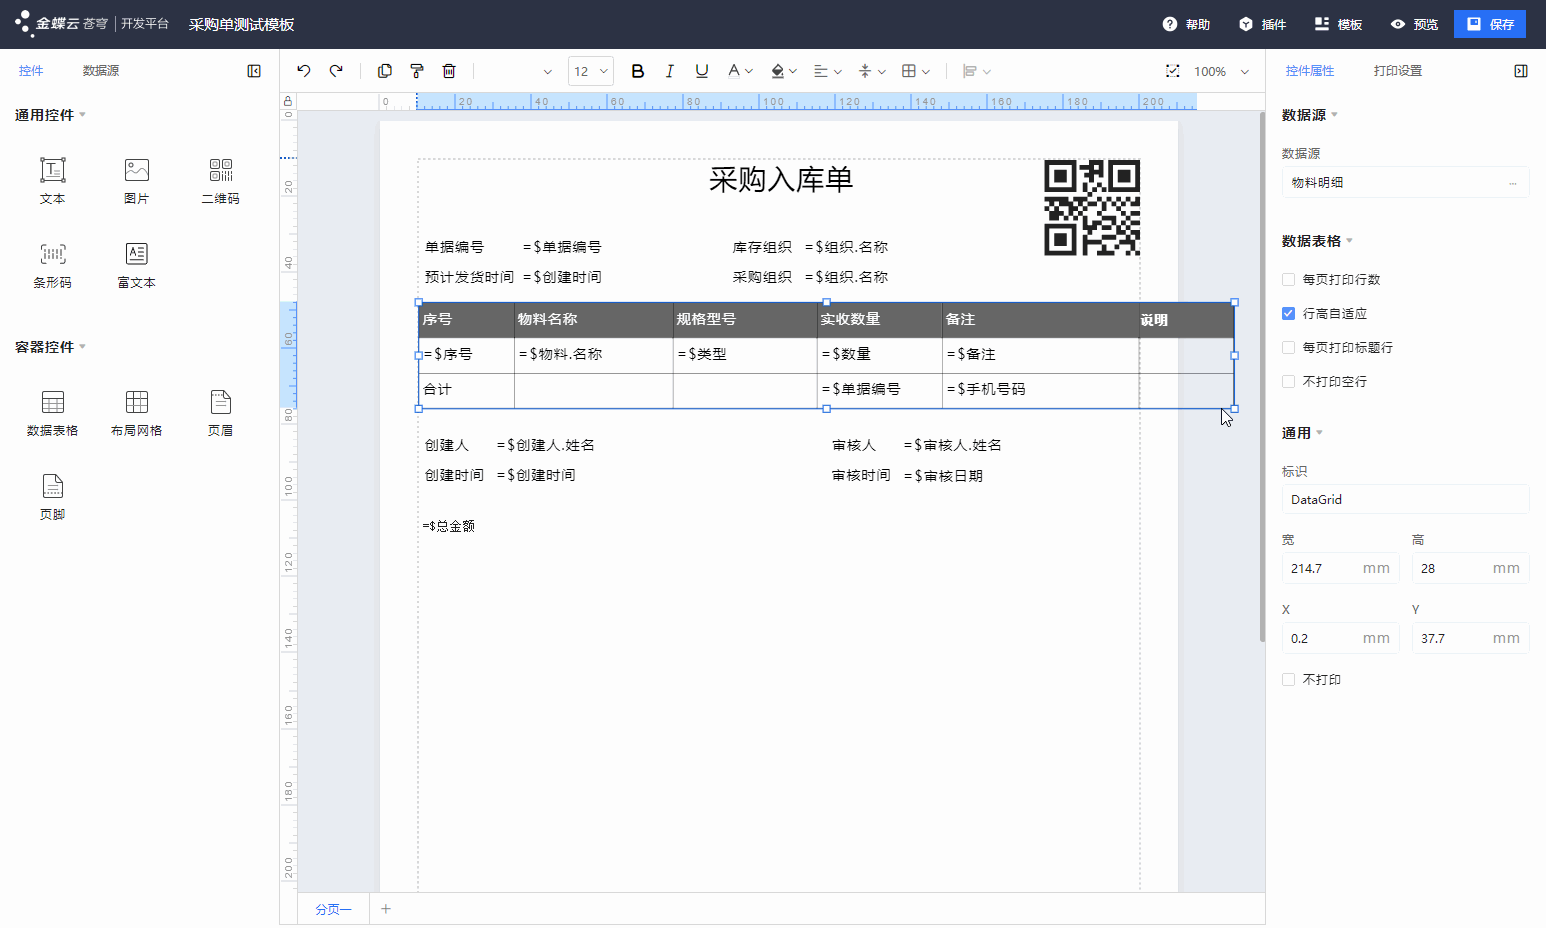Select the 页眉 header container control
Viewport: 1546px width, 928px height.
click(220, 412)
